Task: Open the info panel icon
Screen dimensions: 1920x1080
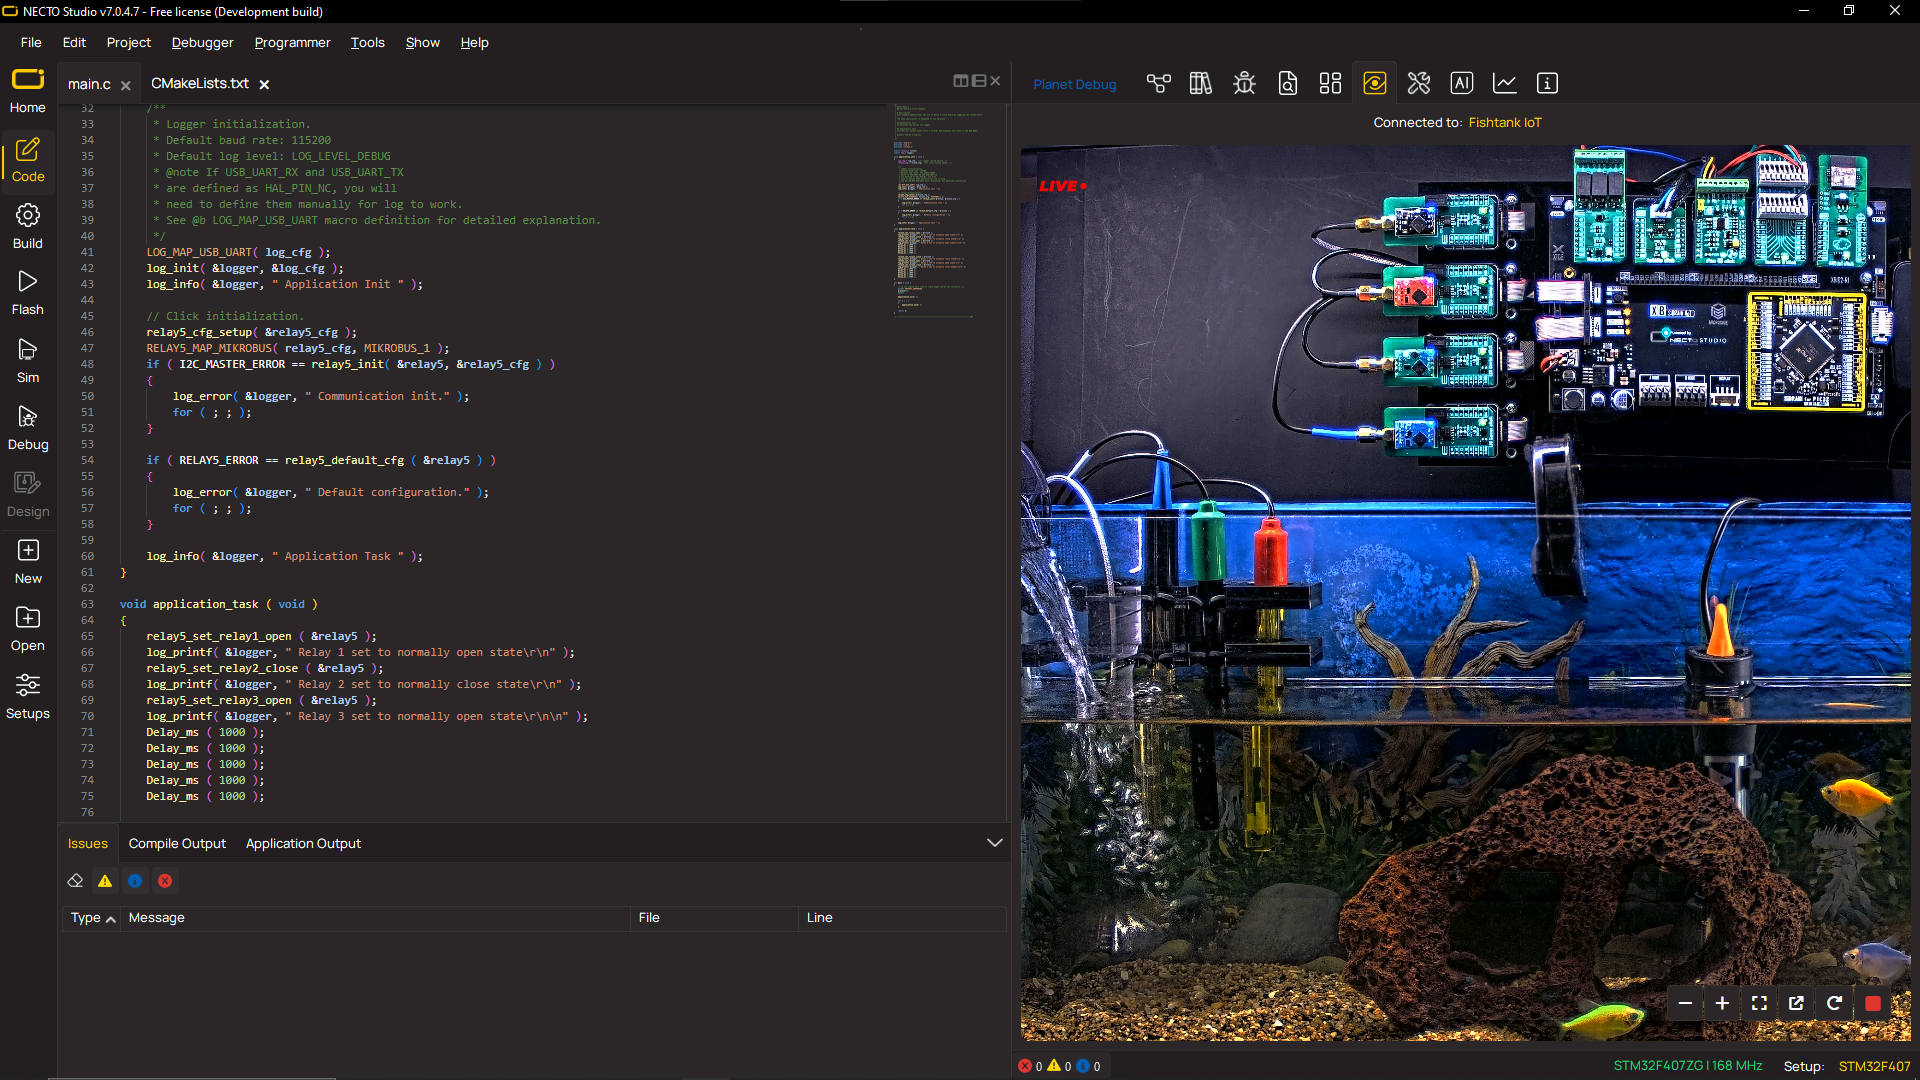Action: tap(1547, 84)
